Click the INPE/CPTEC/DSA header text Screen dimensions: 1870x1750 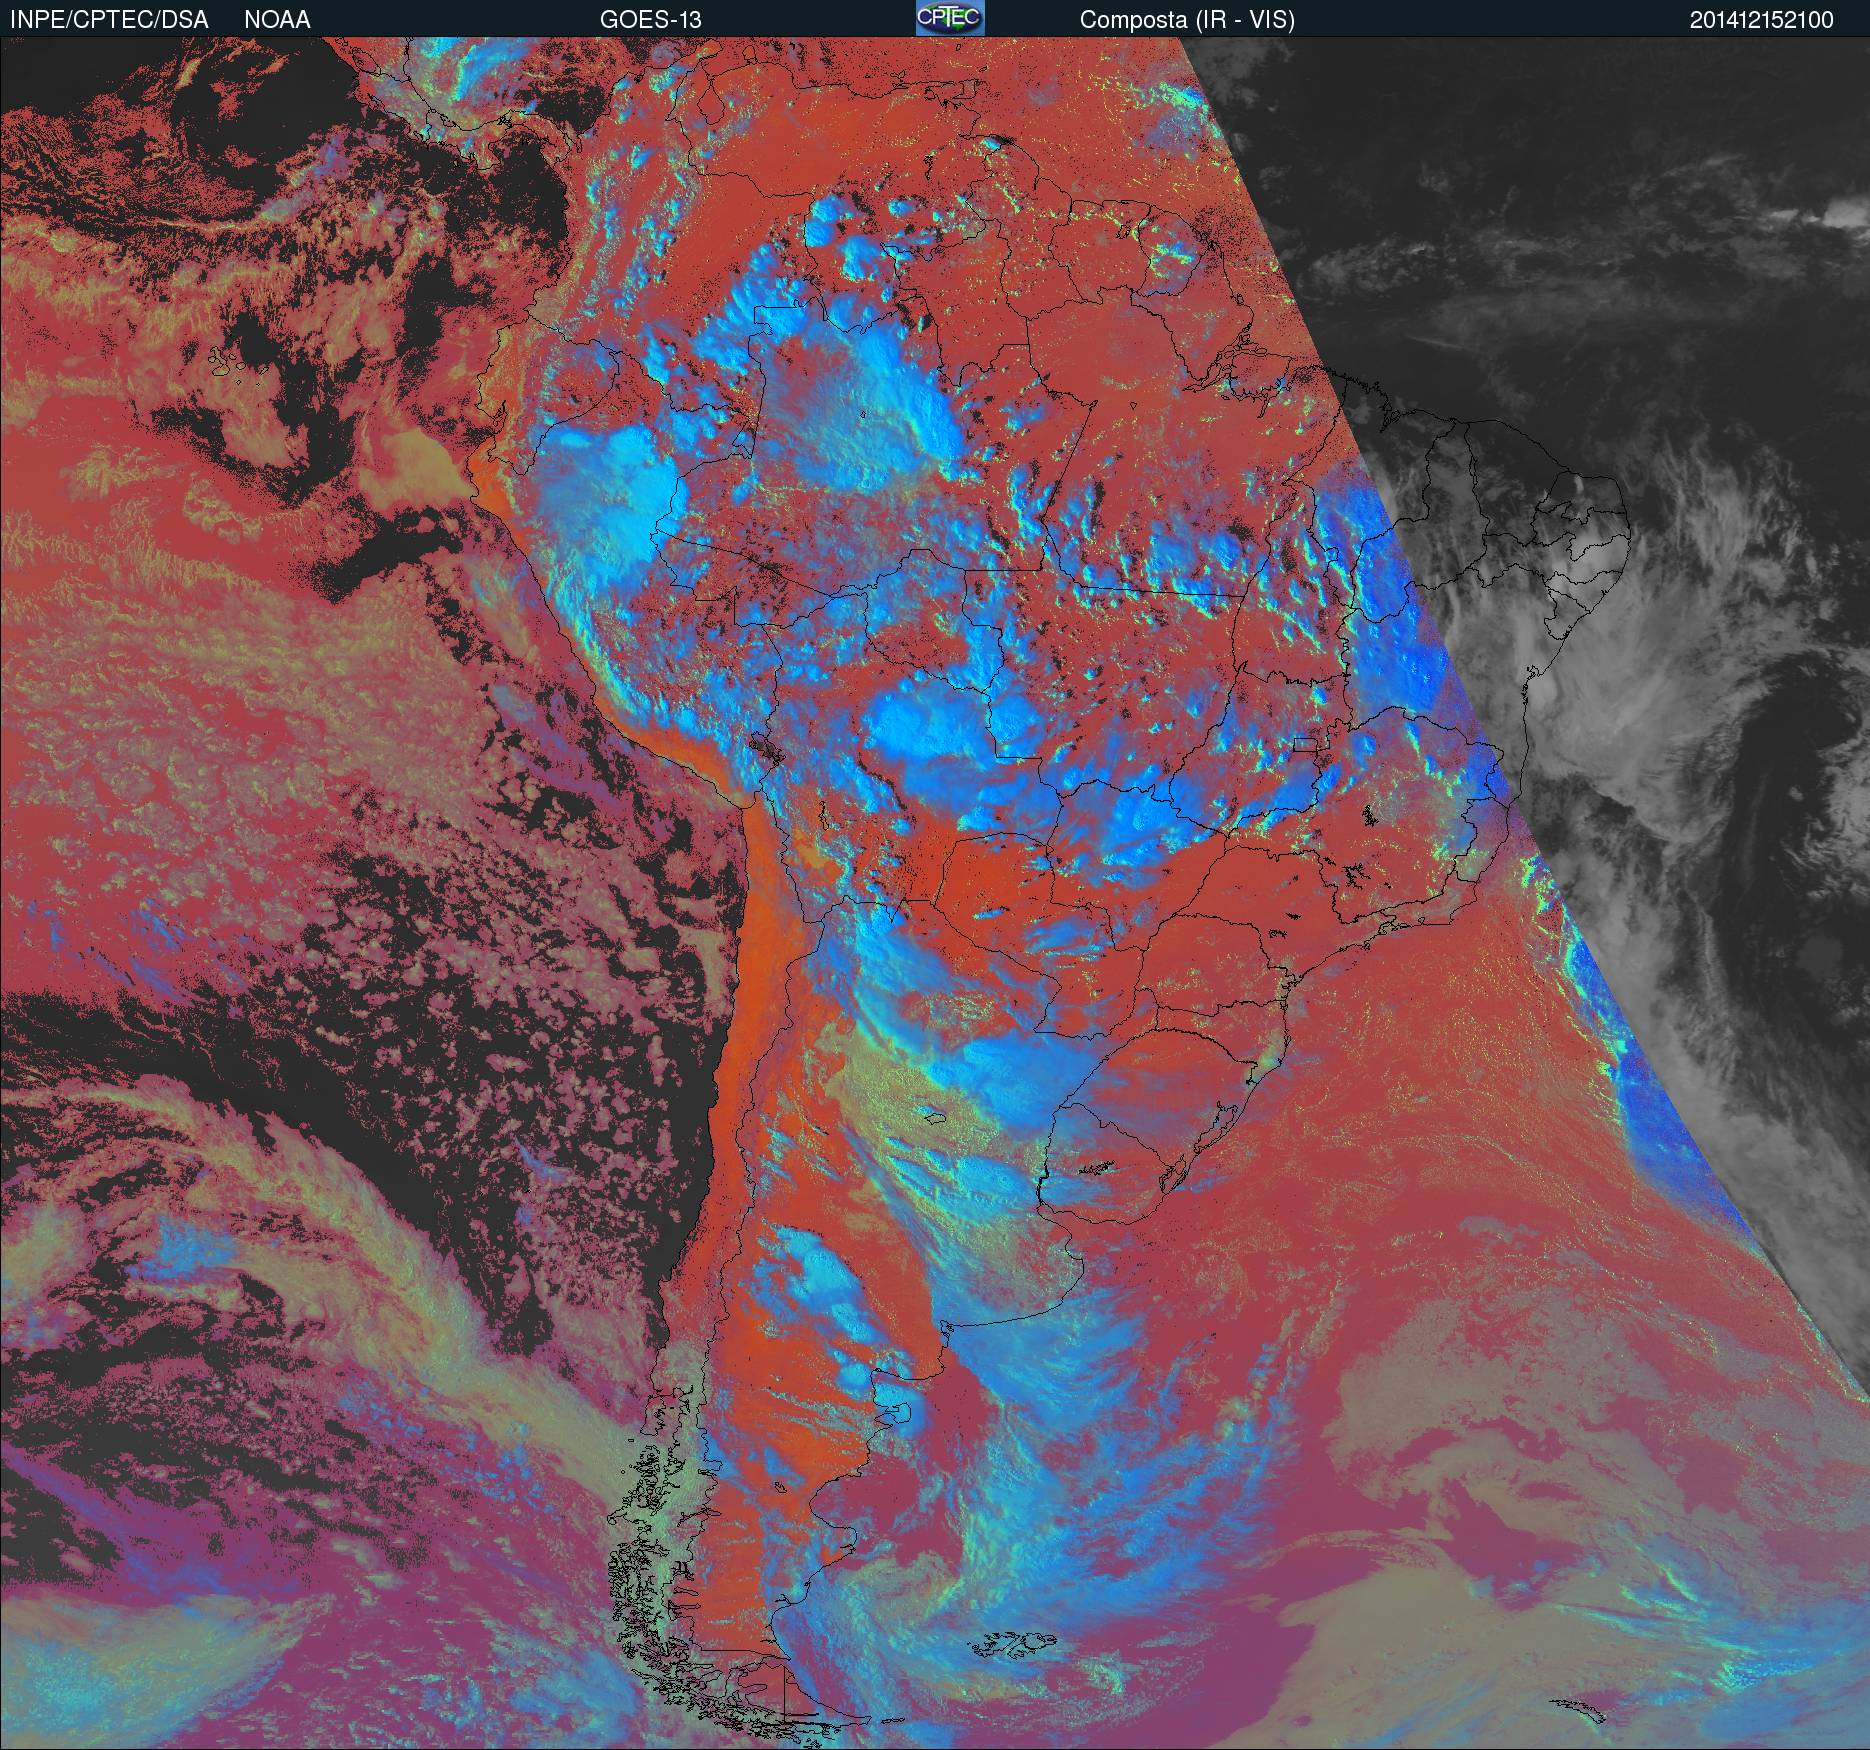(109, 20)
